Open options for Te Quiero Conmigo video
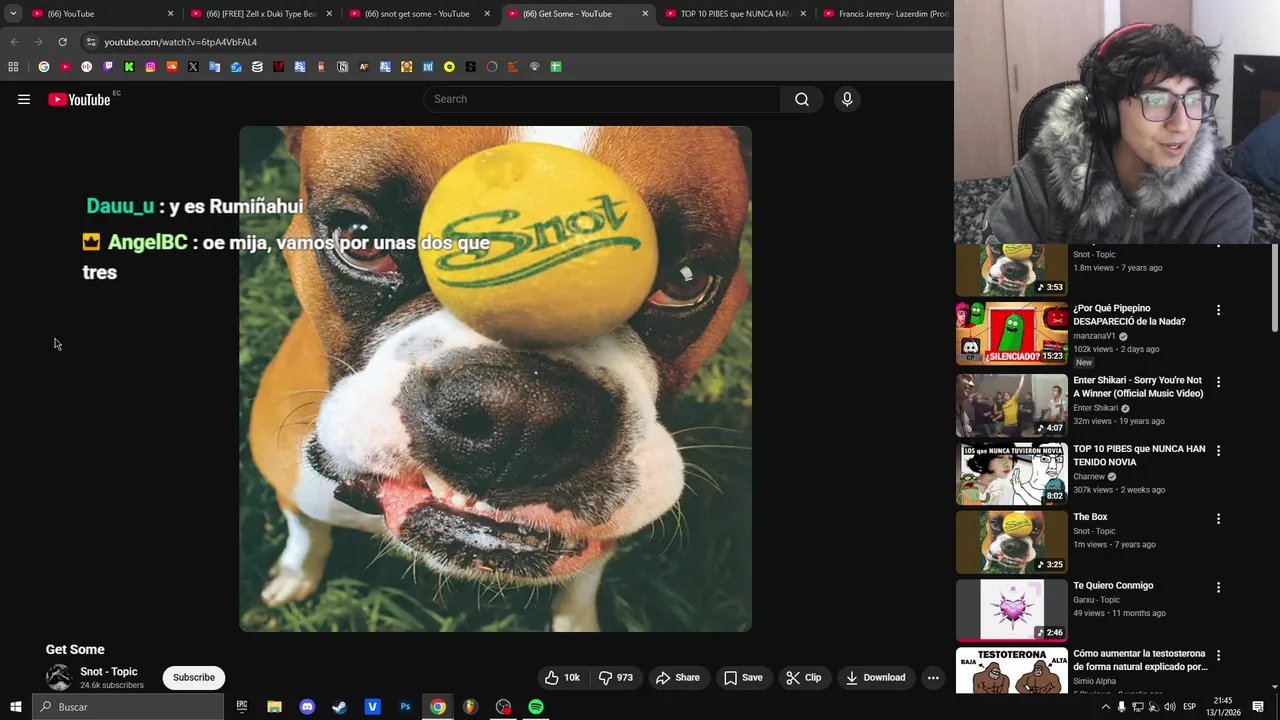 pyautogui.click(x=1218, y=587)
